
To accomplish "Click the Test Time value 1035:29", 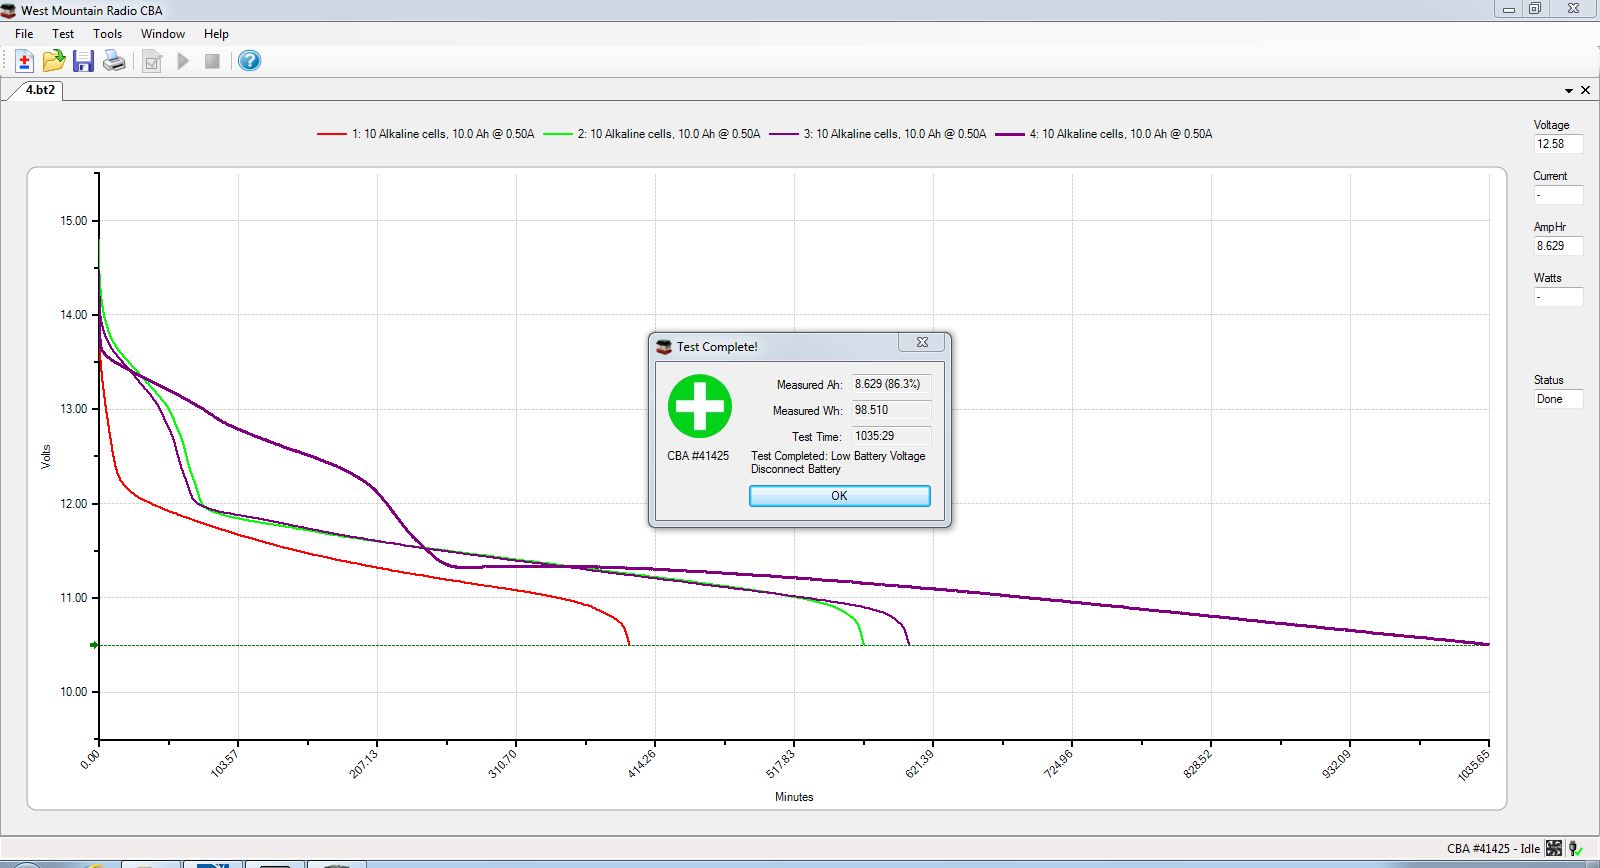I will click(891, 436).
